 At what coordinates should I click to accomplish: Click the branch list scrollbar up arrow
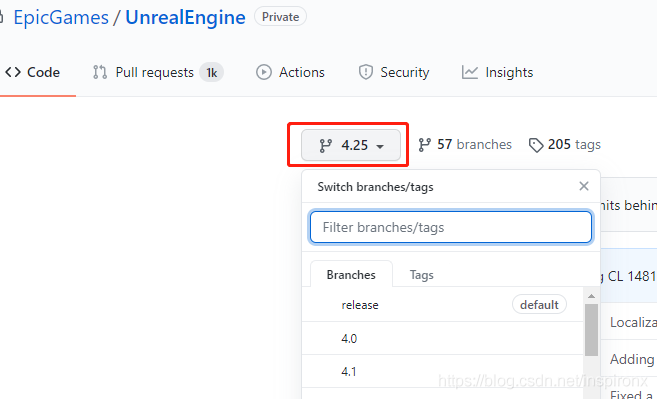[x=591, y=296]
